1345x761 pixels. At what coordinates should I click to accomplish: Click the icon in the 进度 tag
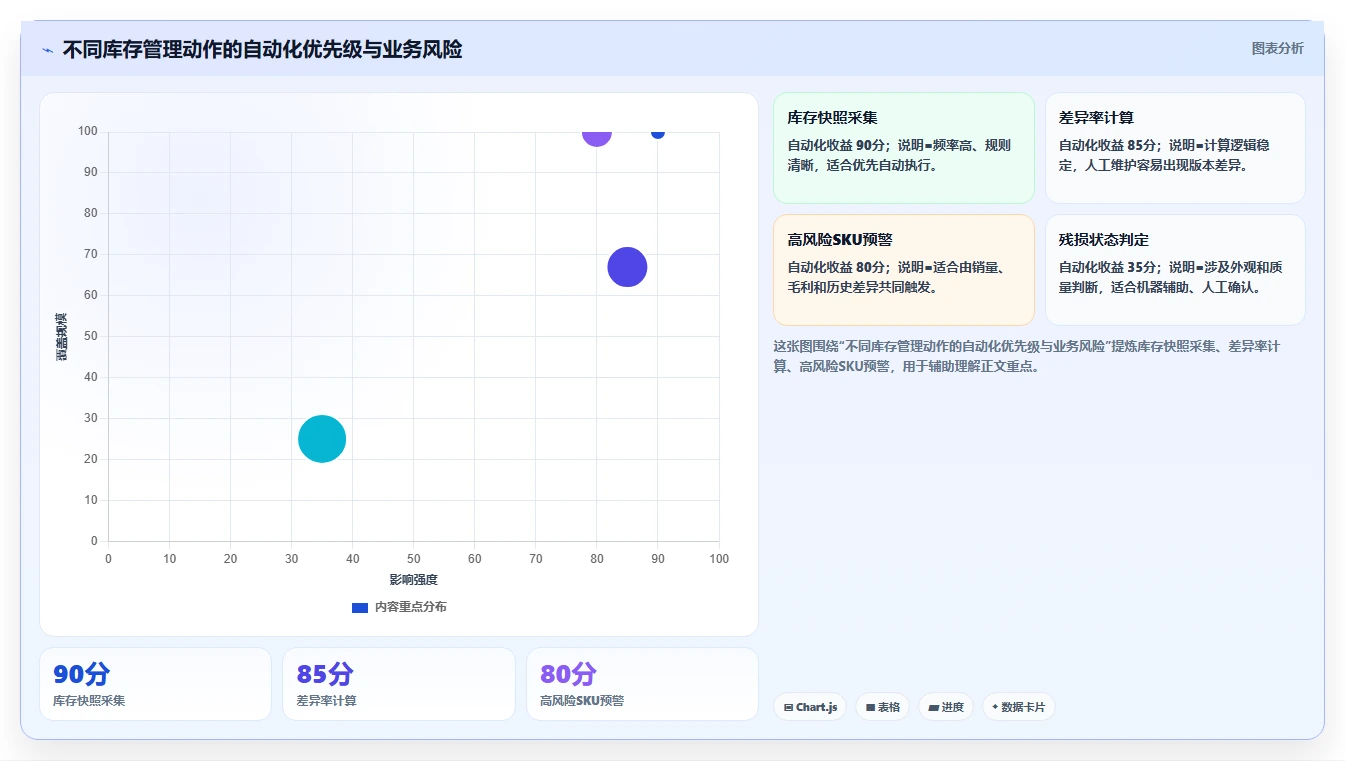point(933,707)
